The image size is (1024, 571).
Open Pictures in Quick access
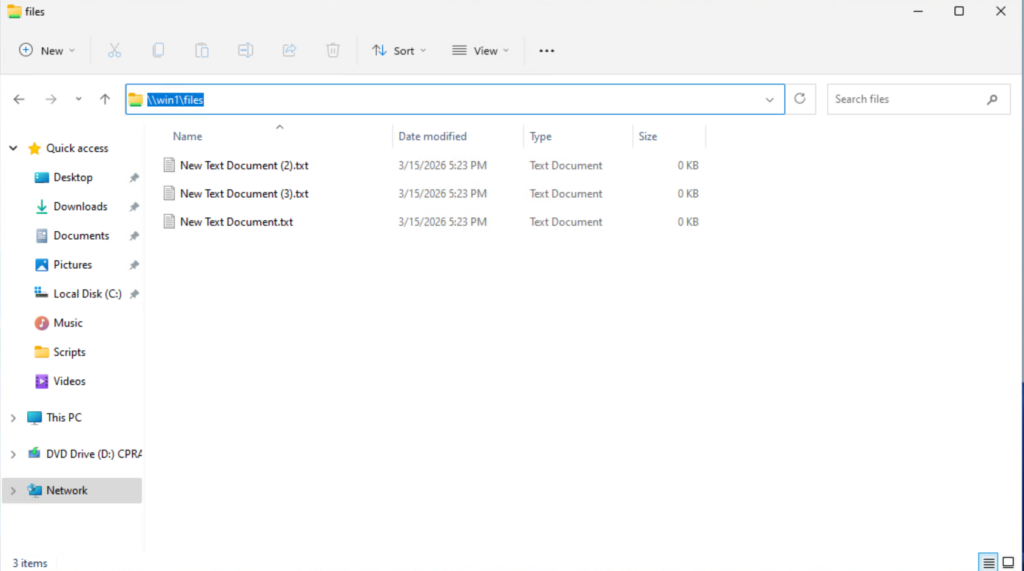point(72,265)
